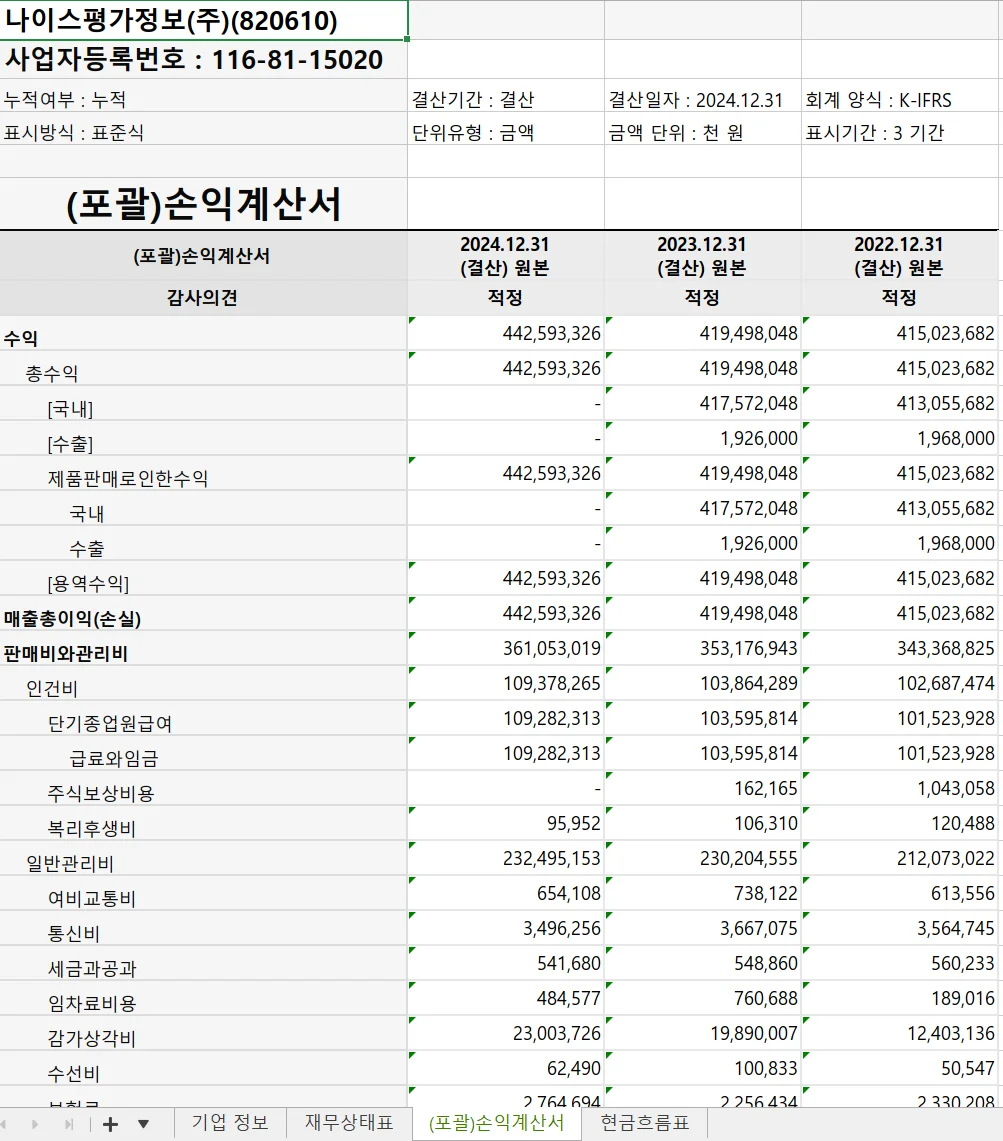Select the 2024.12.31 column header cell
This screenshot has width=1003, height=1141.
pyautogui.click(x=503, y=255)
